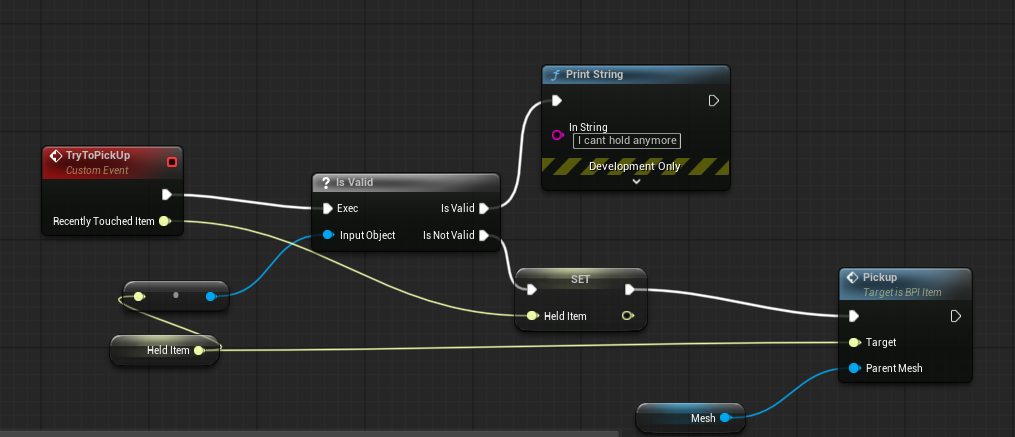
Task: Click the Parent Mesh pin on Pickup
Action: point(854,368)
